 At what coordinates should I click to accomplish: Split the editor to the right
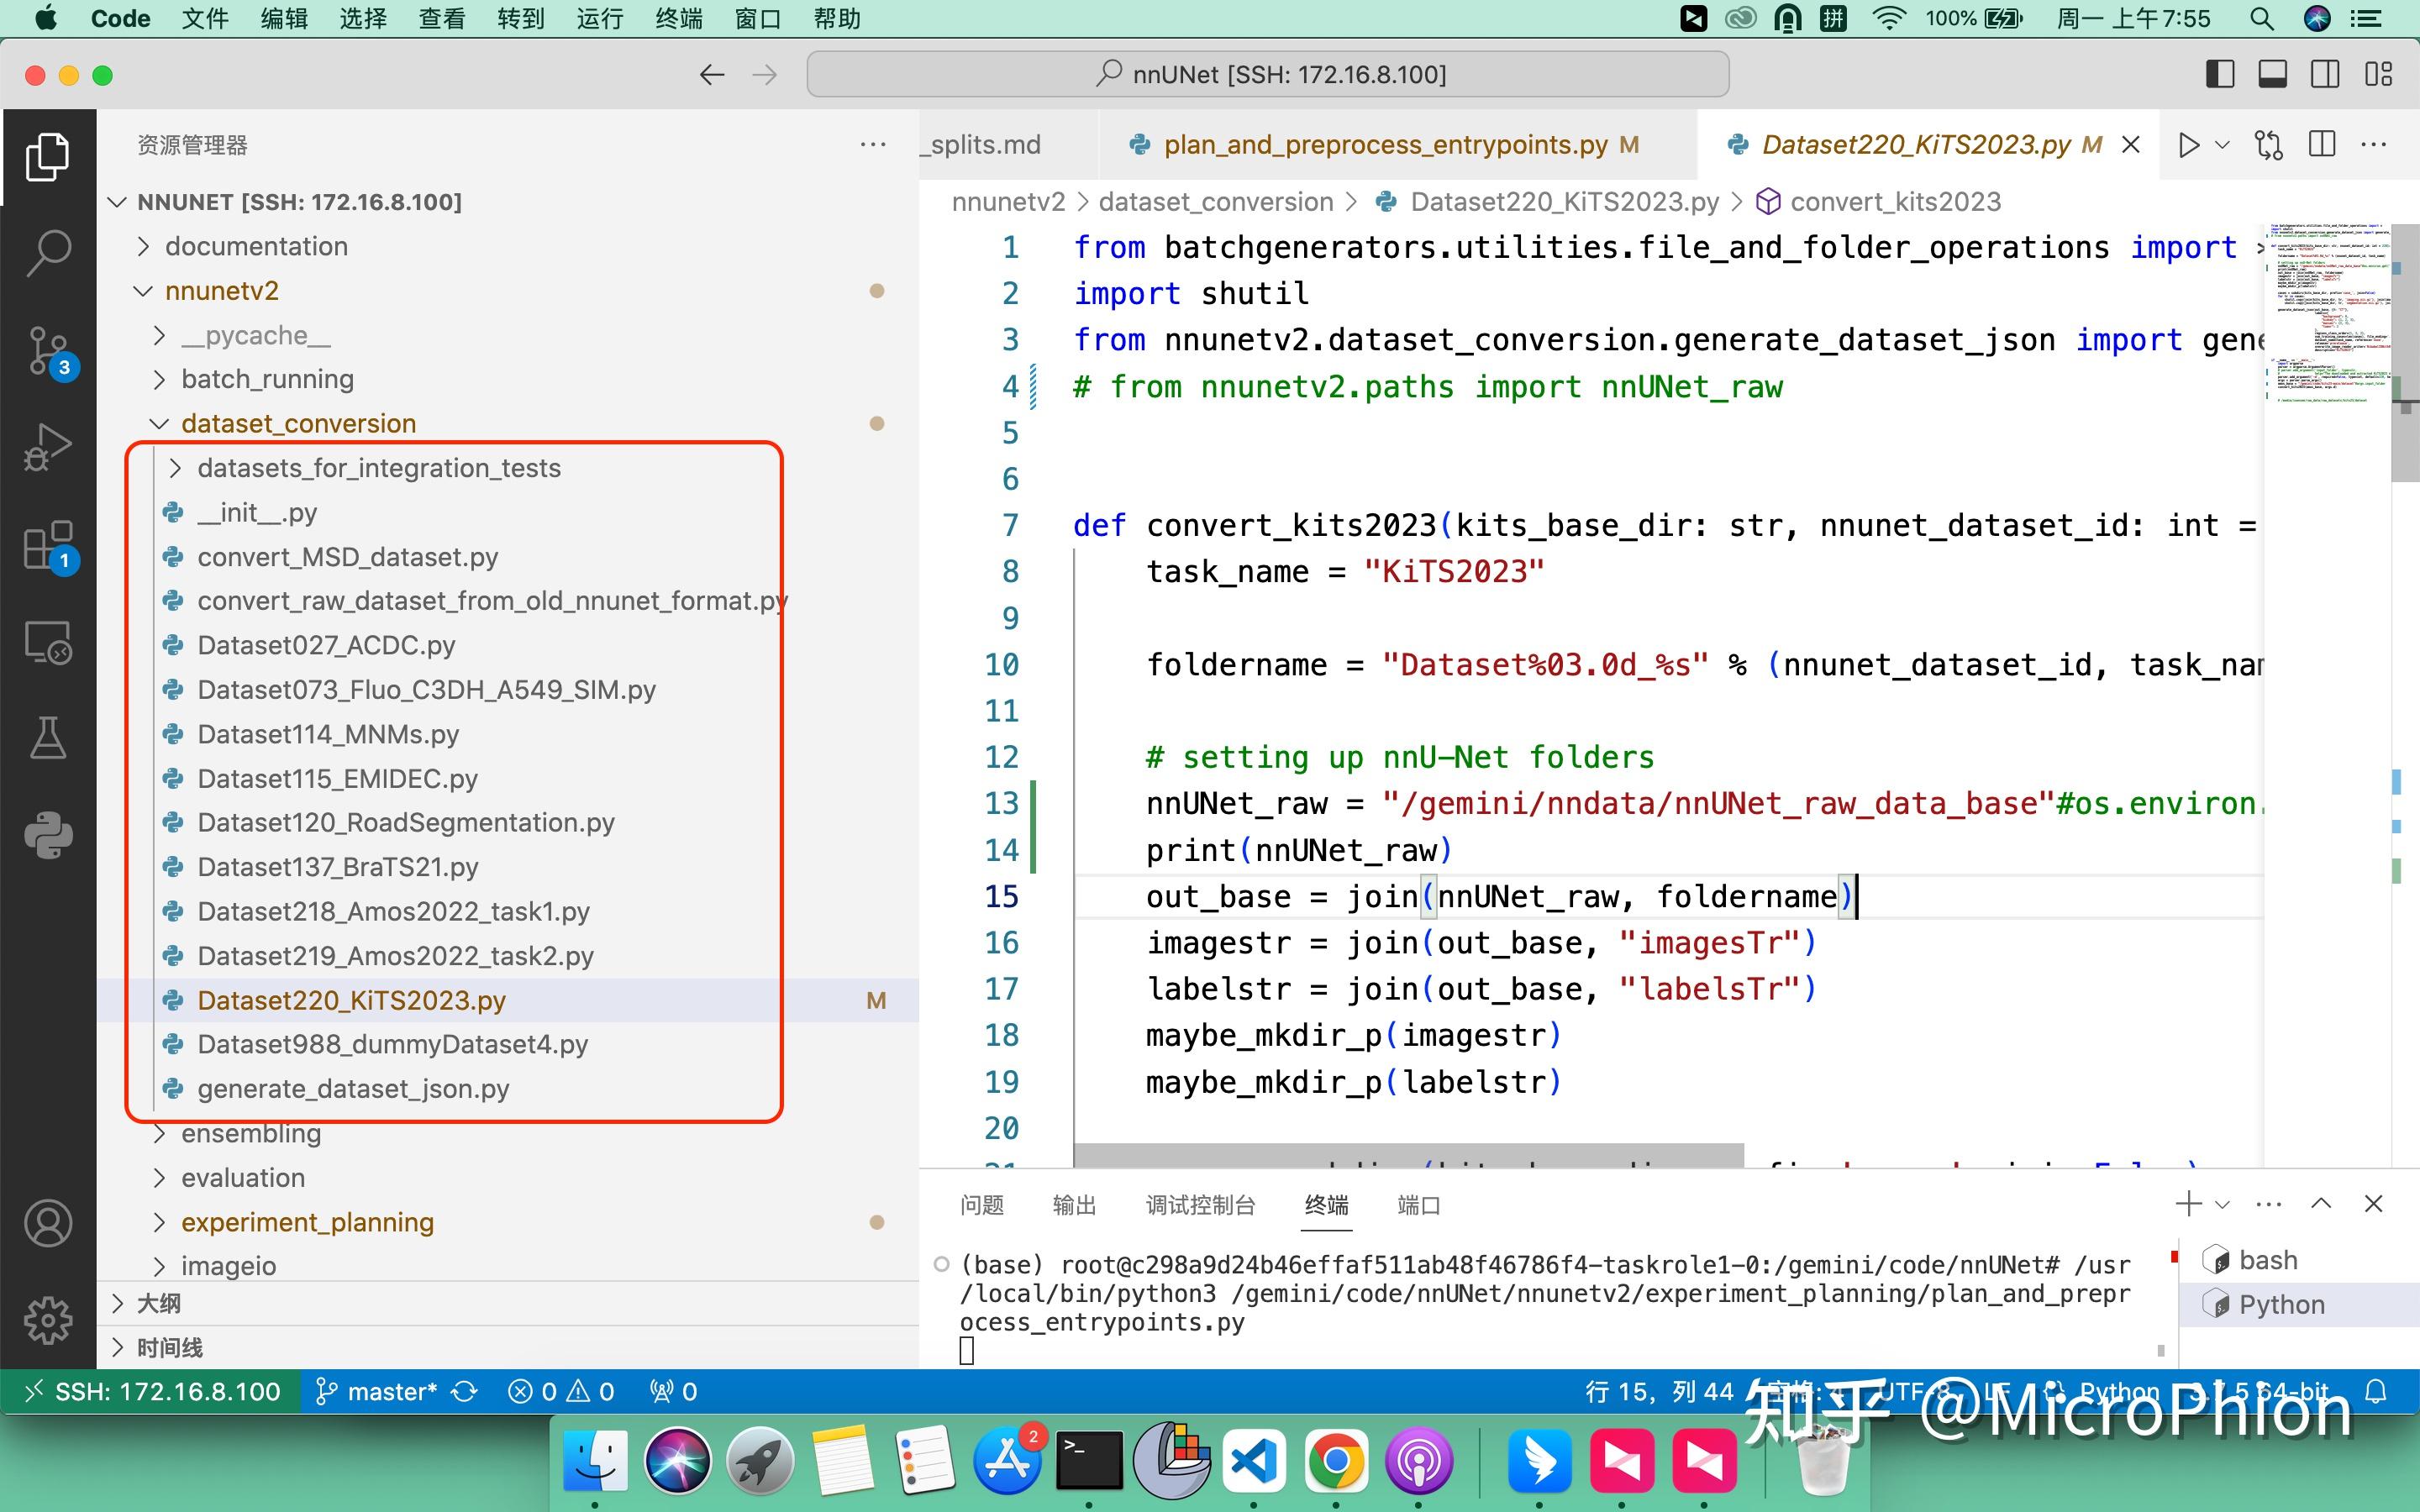2322,145
